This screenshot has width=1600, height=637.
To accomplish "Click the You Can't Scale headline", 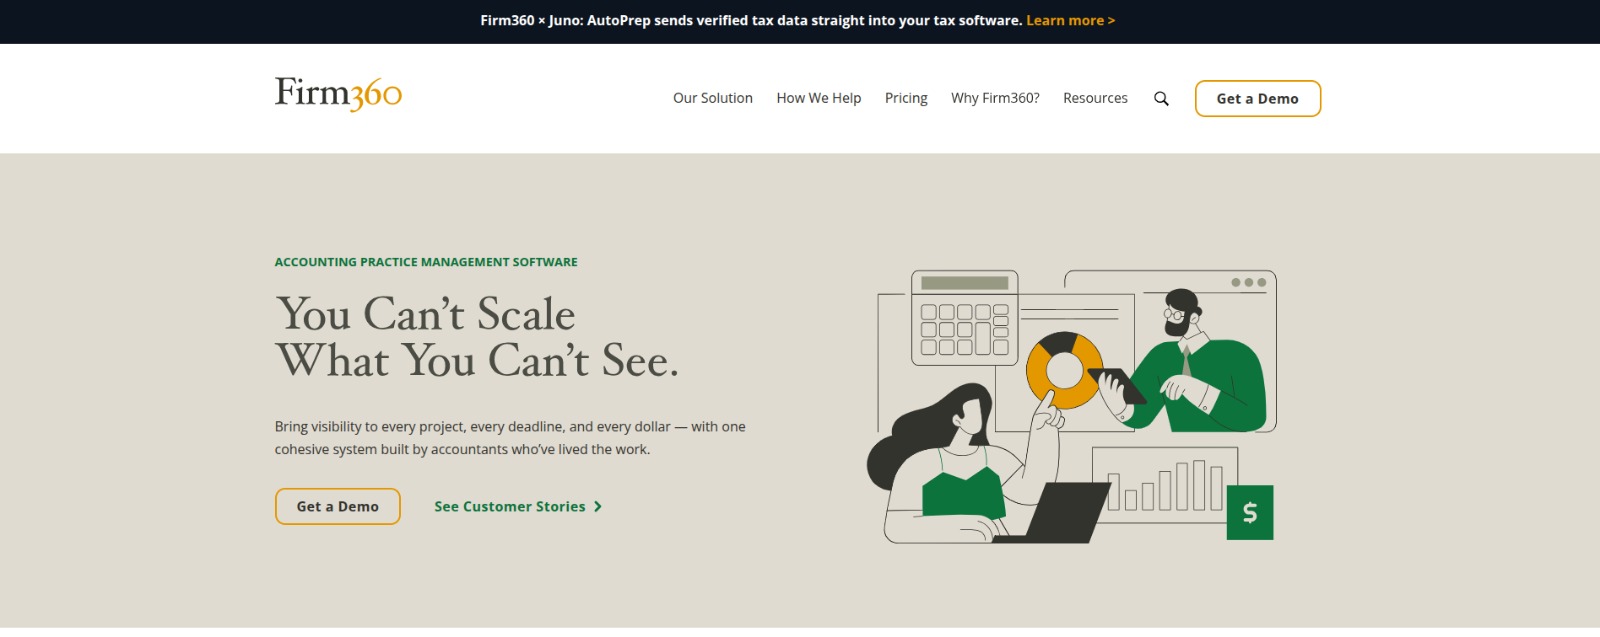I will point(477,338).
